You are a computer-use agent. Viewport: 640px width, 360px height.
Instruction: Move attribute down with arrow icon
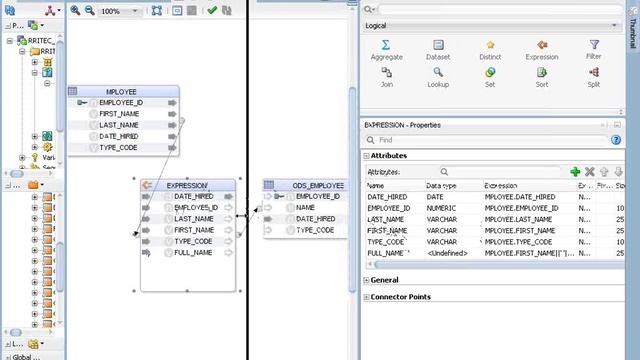click(618, 172)
